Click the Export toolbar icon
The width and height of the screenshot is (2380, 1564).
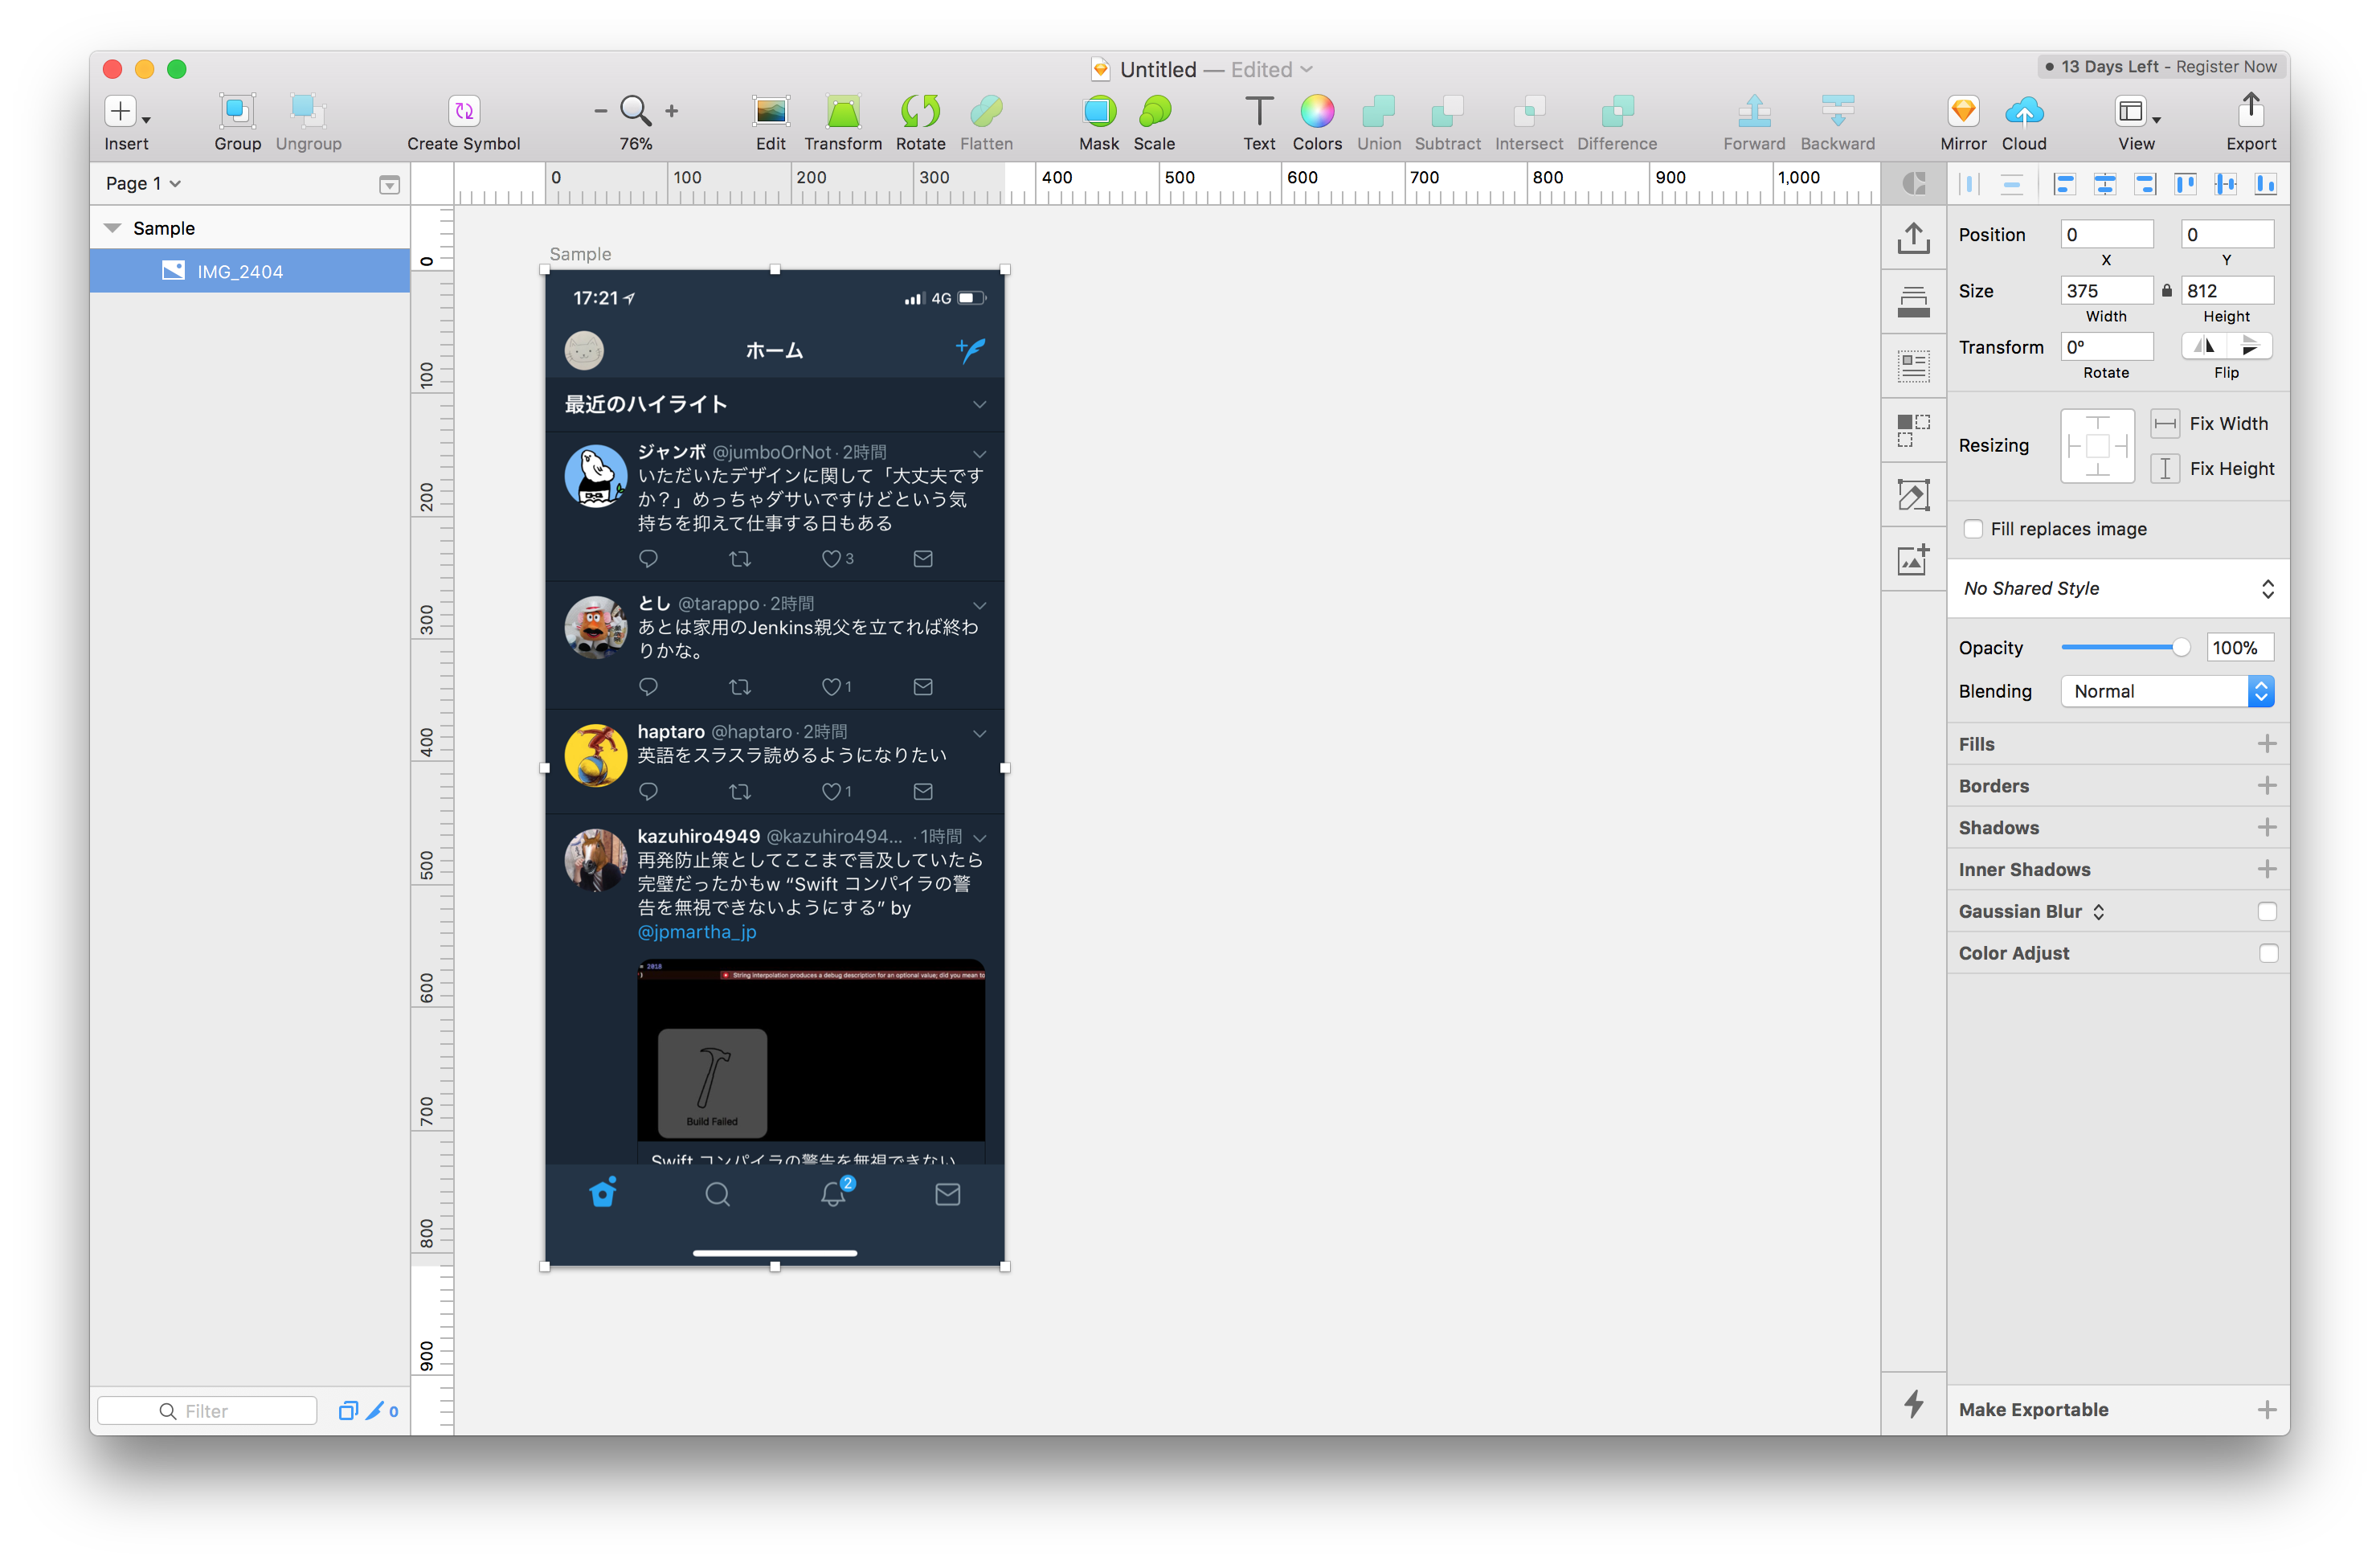point(2250,111)
